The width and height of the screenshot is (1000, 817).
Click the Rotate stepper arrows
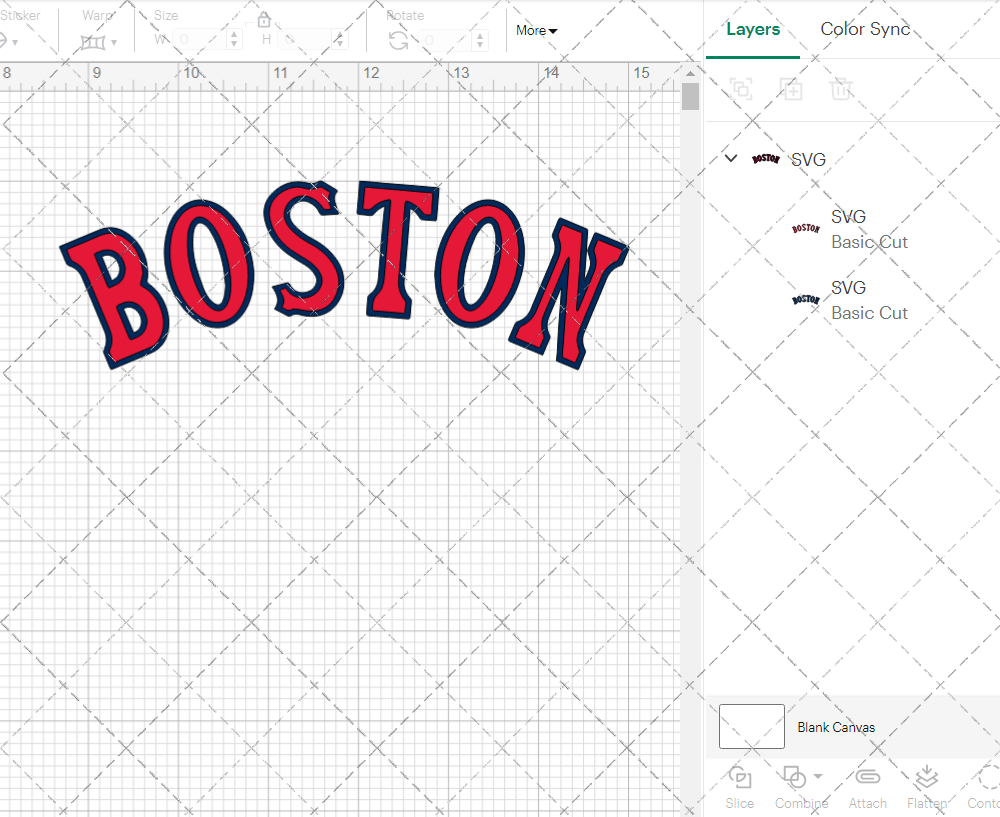(x=480, y=40)
